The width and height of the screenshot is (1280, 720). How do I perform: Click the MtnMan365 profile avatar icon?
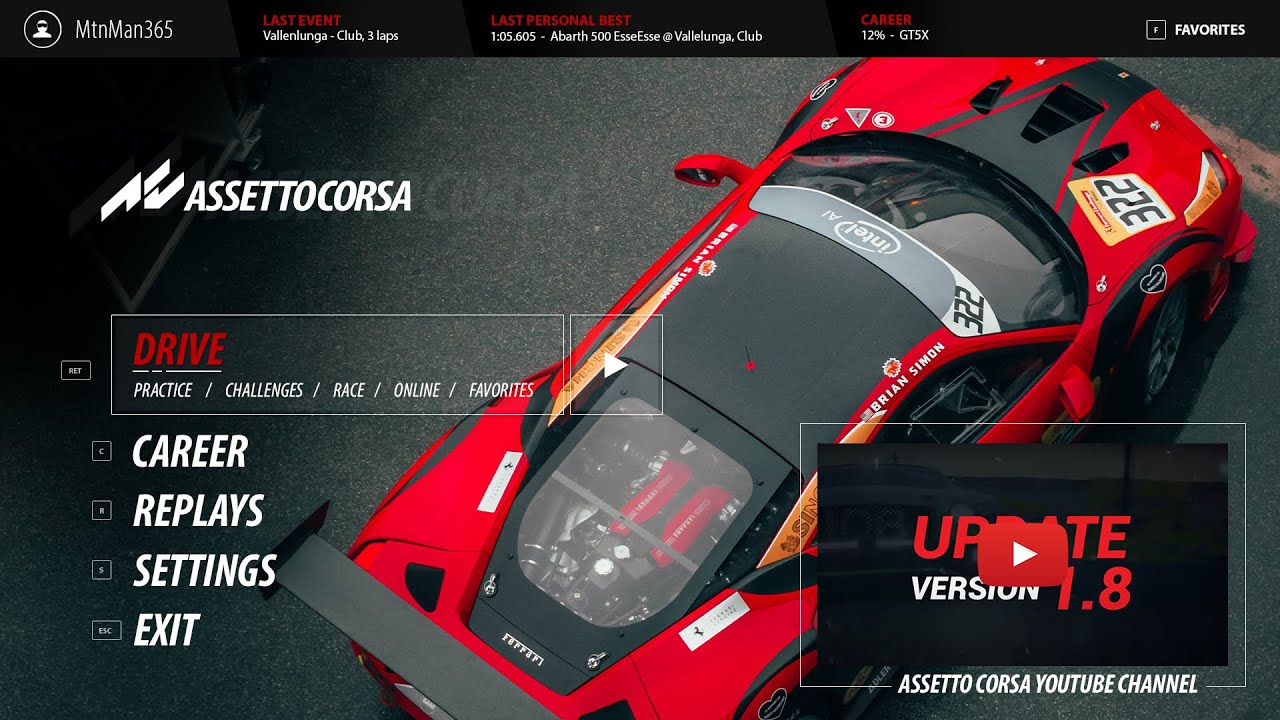coord(42,29)
